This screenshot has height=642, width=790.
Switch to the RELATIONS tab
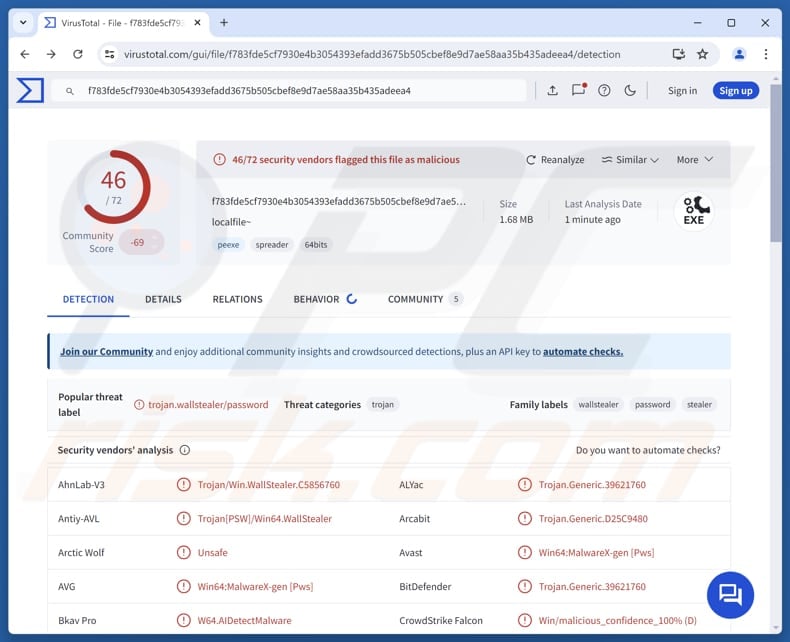point(237,299)
